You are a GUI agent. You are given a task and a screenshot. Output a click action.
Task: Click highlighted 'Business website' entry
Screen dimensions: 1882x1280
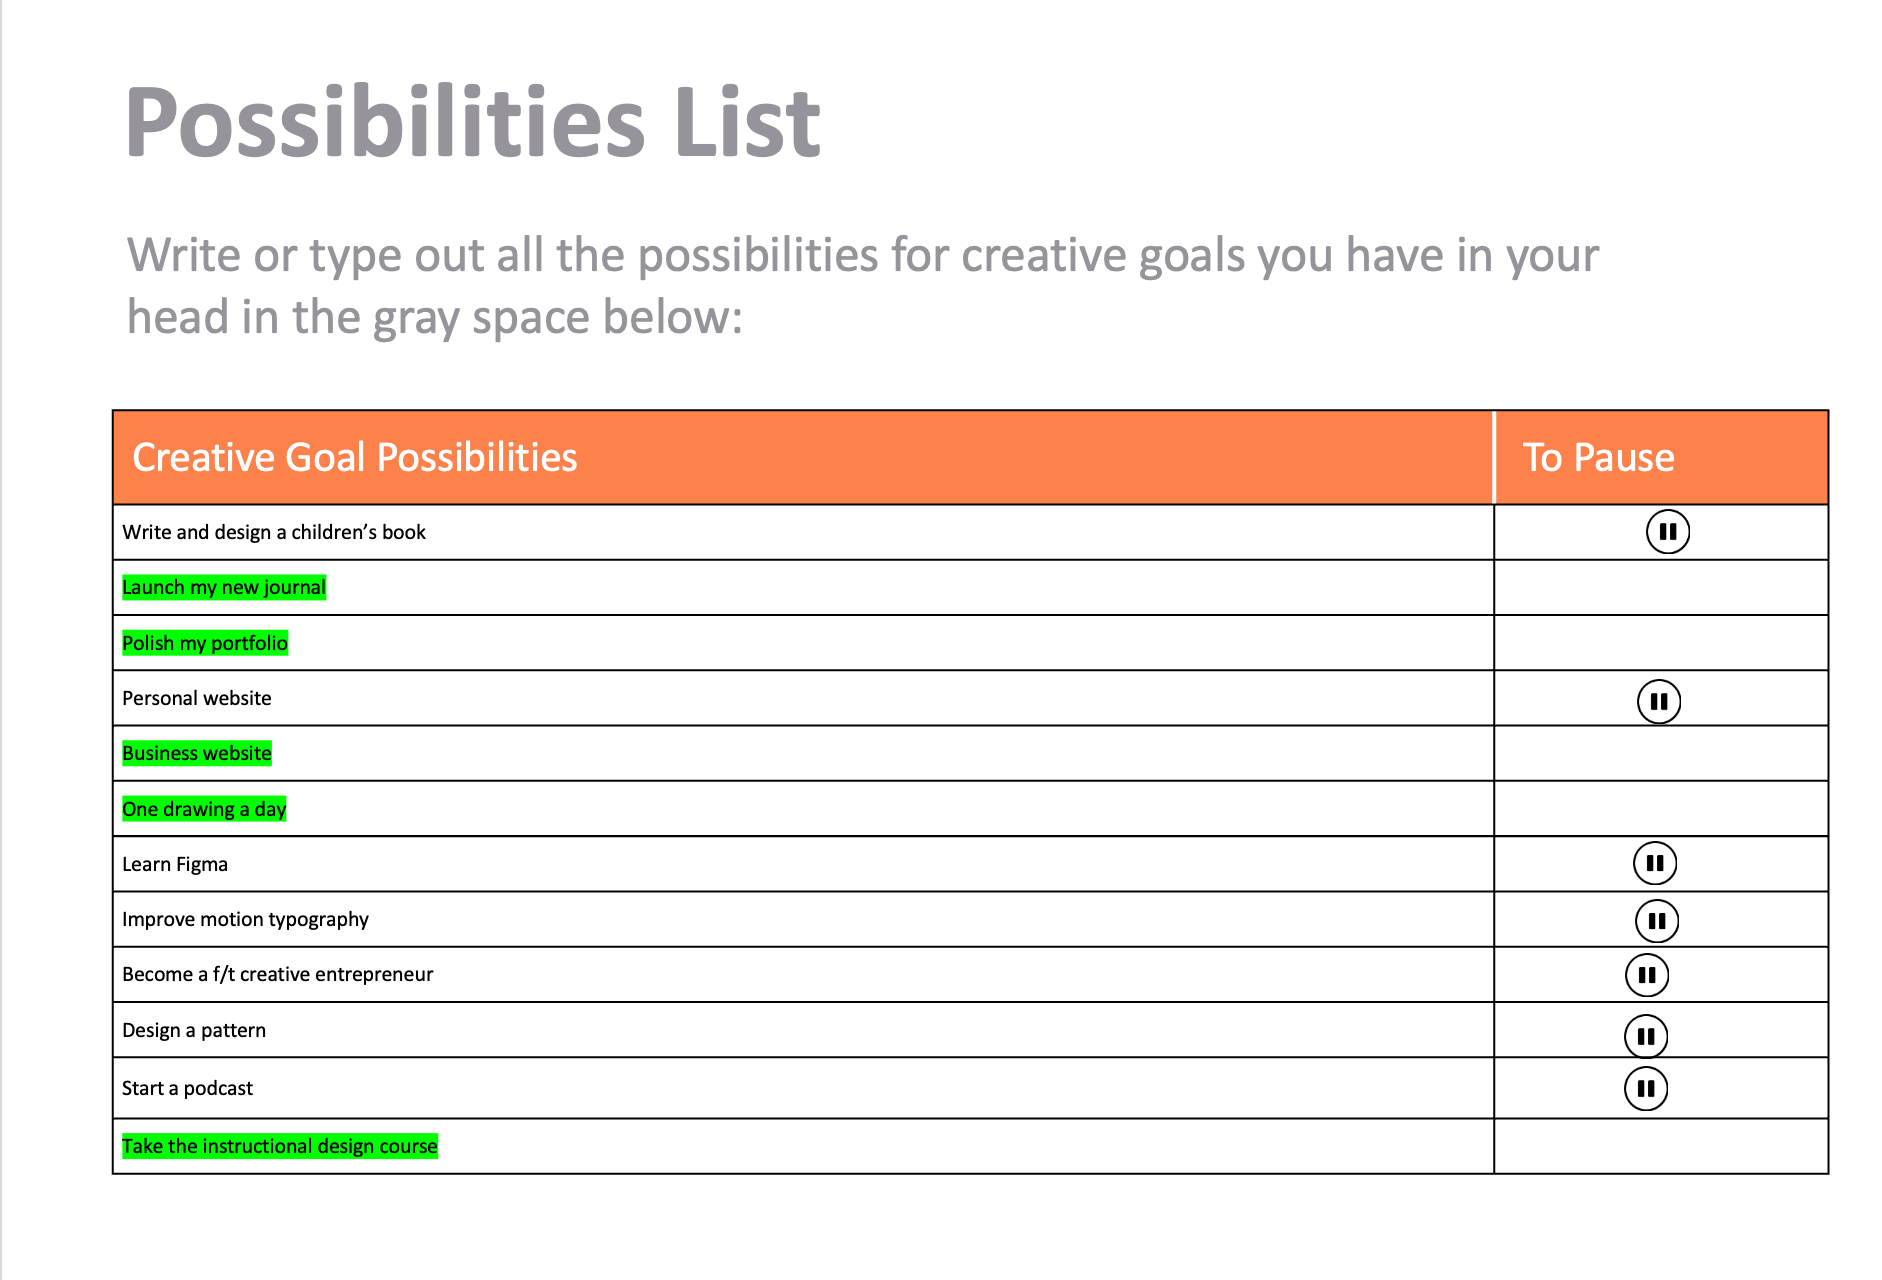197,753
